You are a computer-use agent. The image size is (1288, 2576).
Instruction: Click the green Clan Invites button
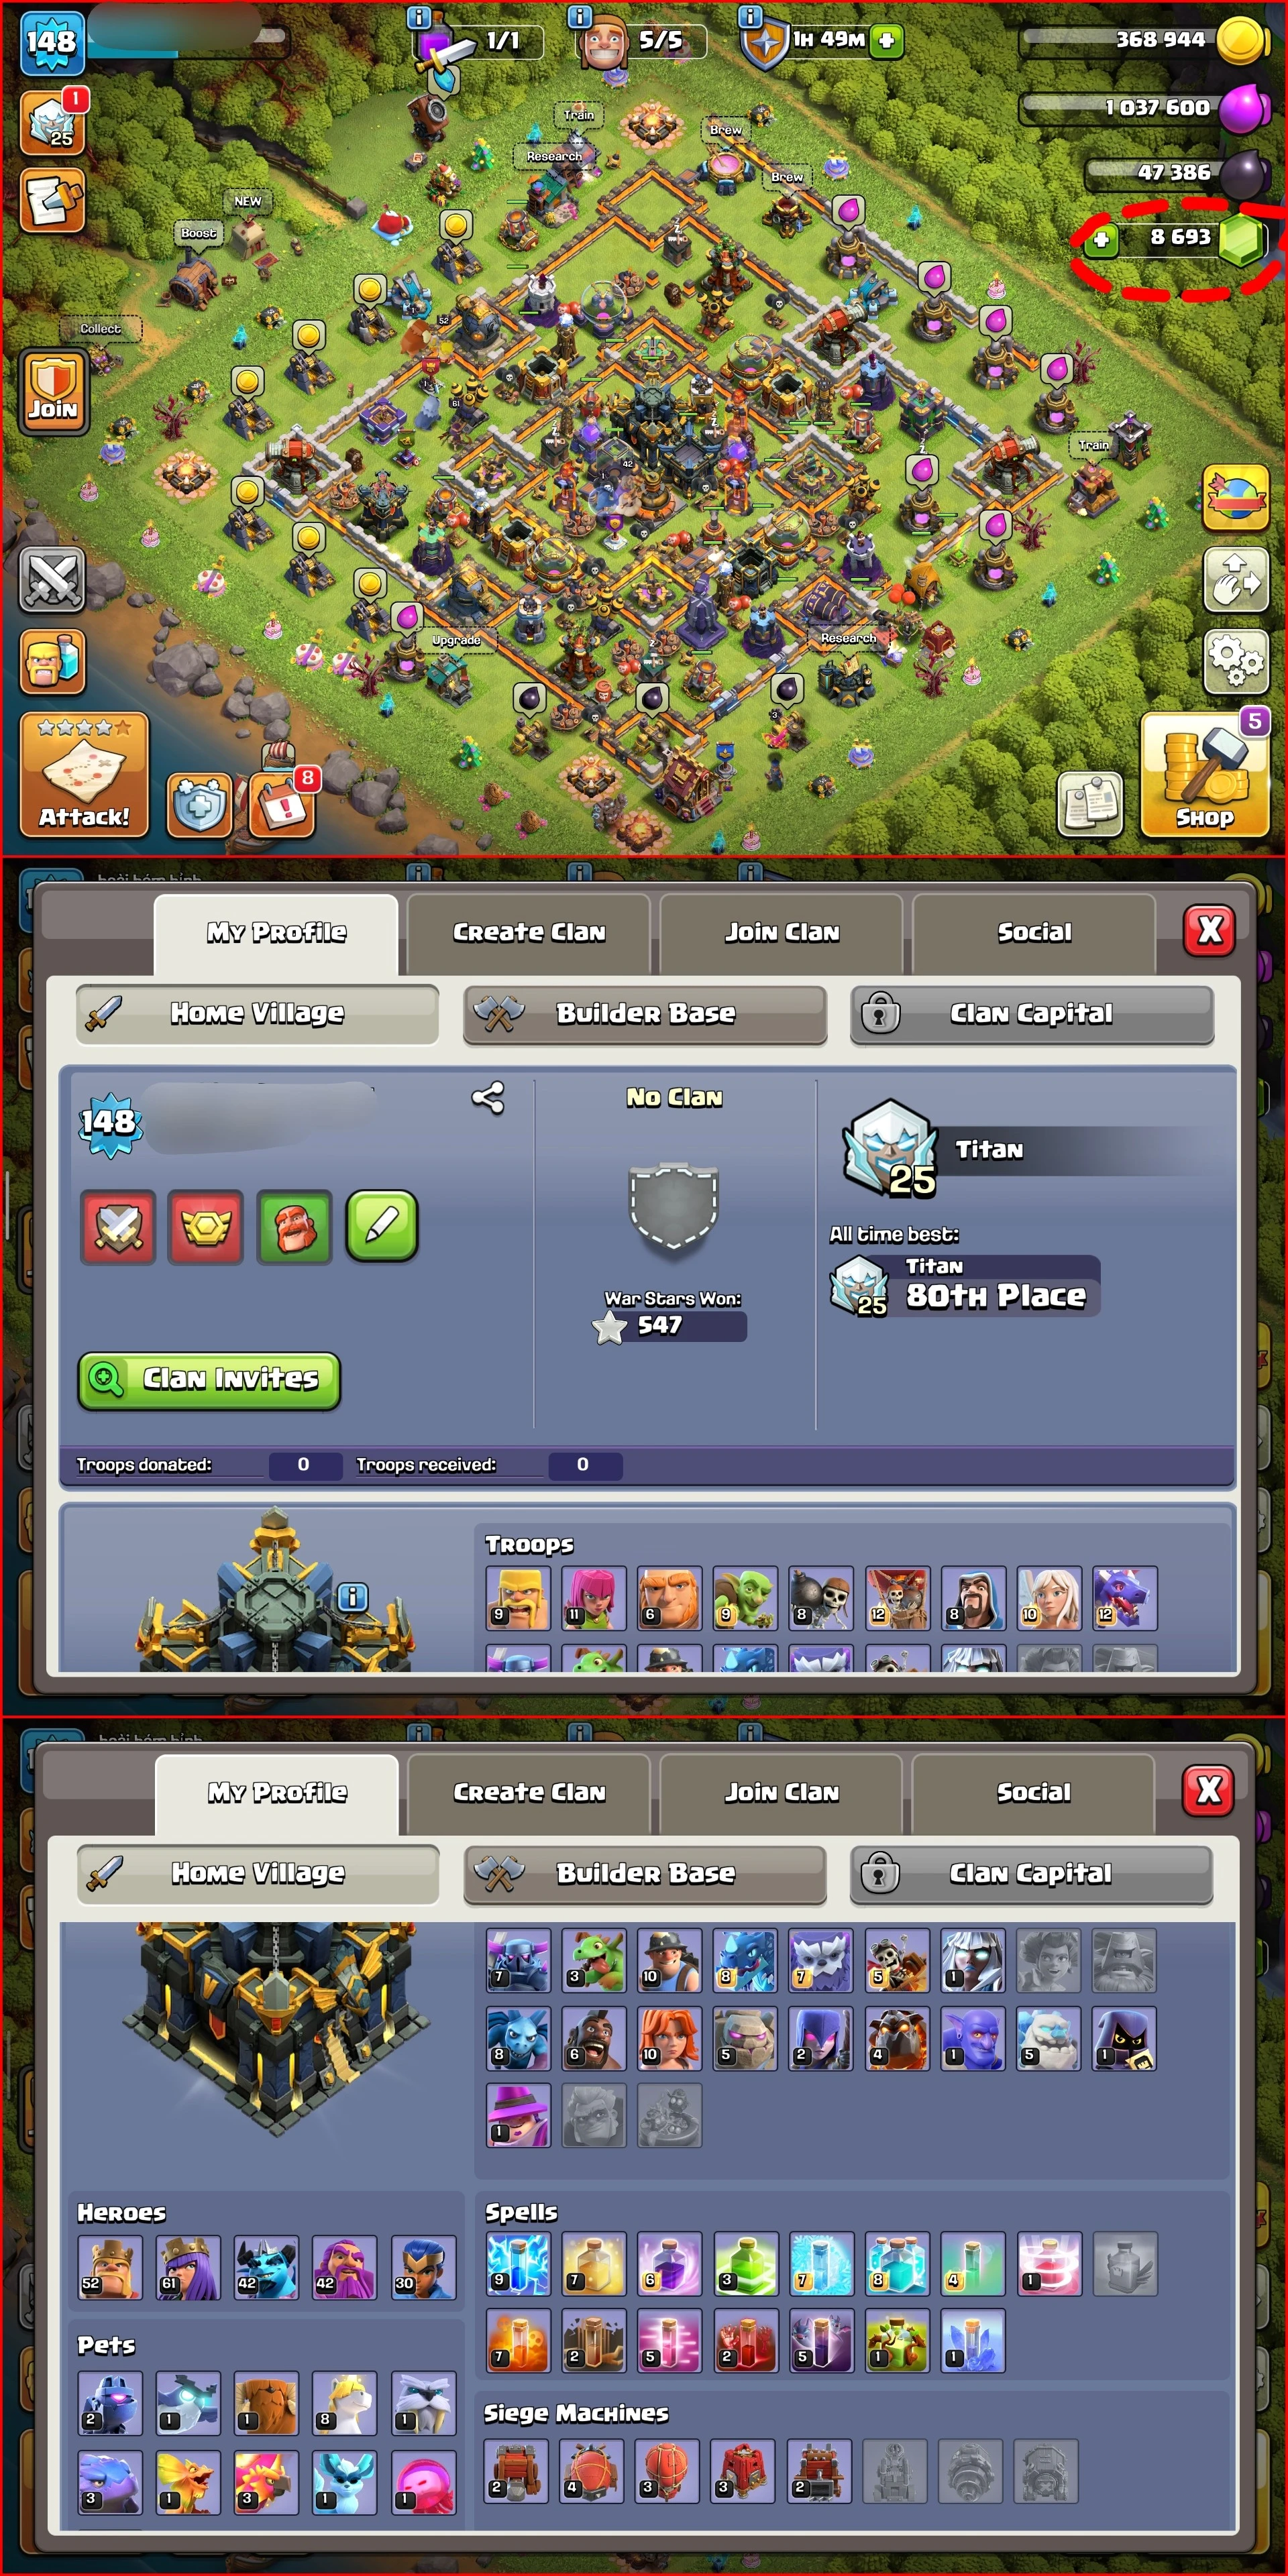[x=210, y=1380]
